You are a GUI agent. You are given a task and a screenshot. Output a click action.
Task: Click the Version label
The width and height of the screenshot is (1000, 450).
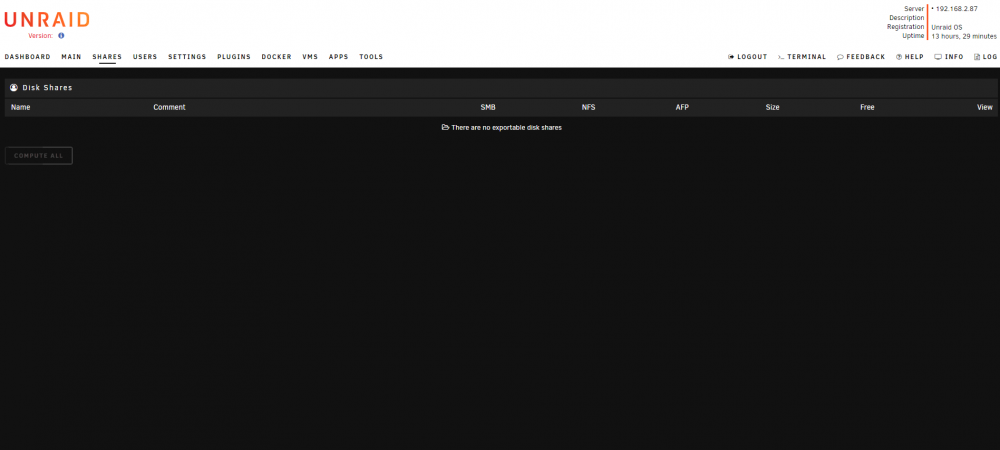tap(41, 36)
